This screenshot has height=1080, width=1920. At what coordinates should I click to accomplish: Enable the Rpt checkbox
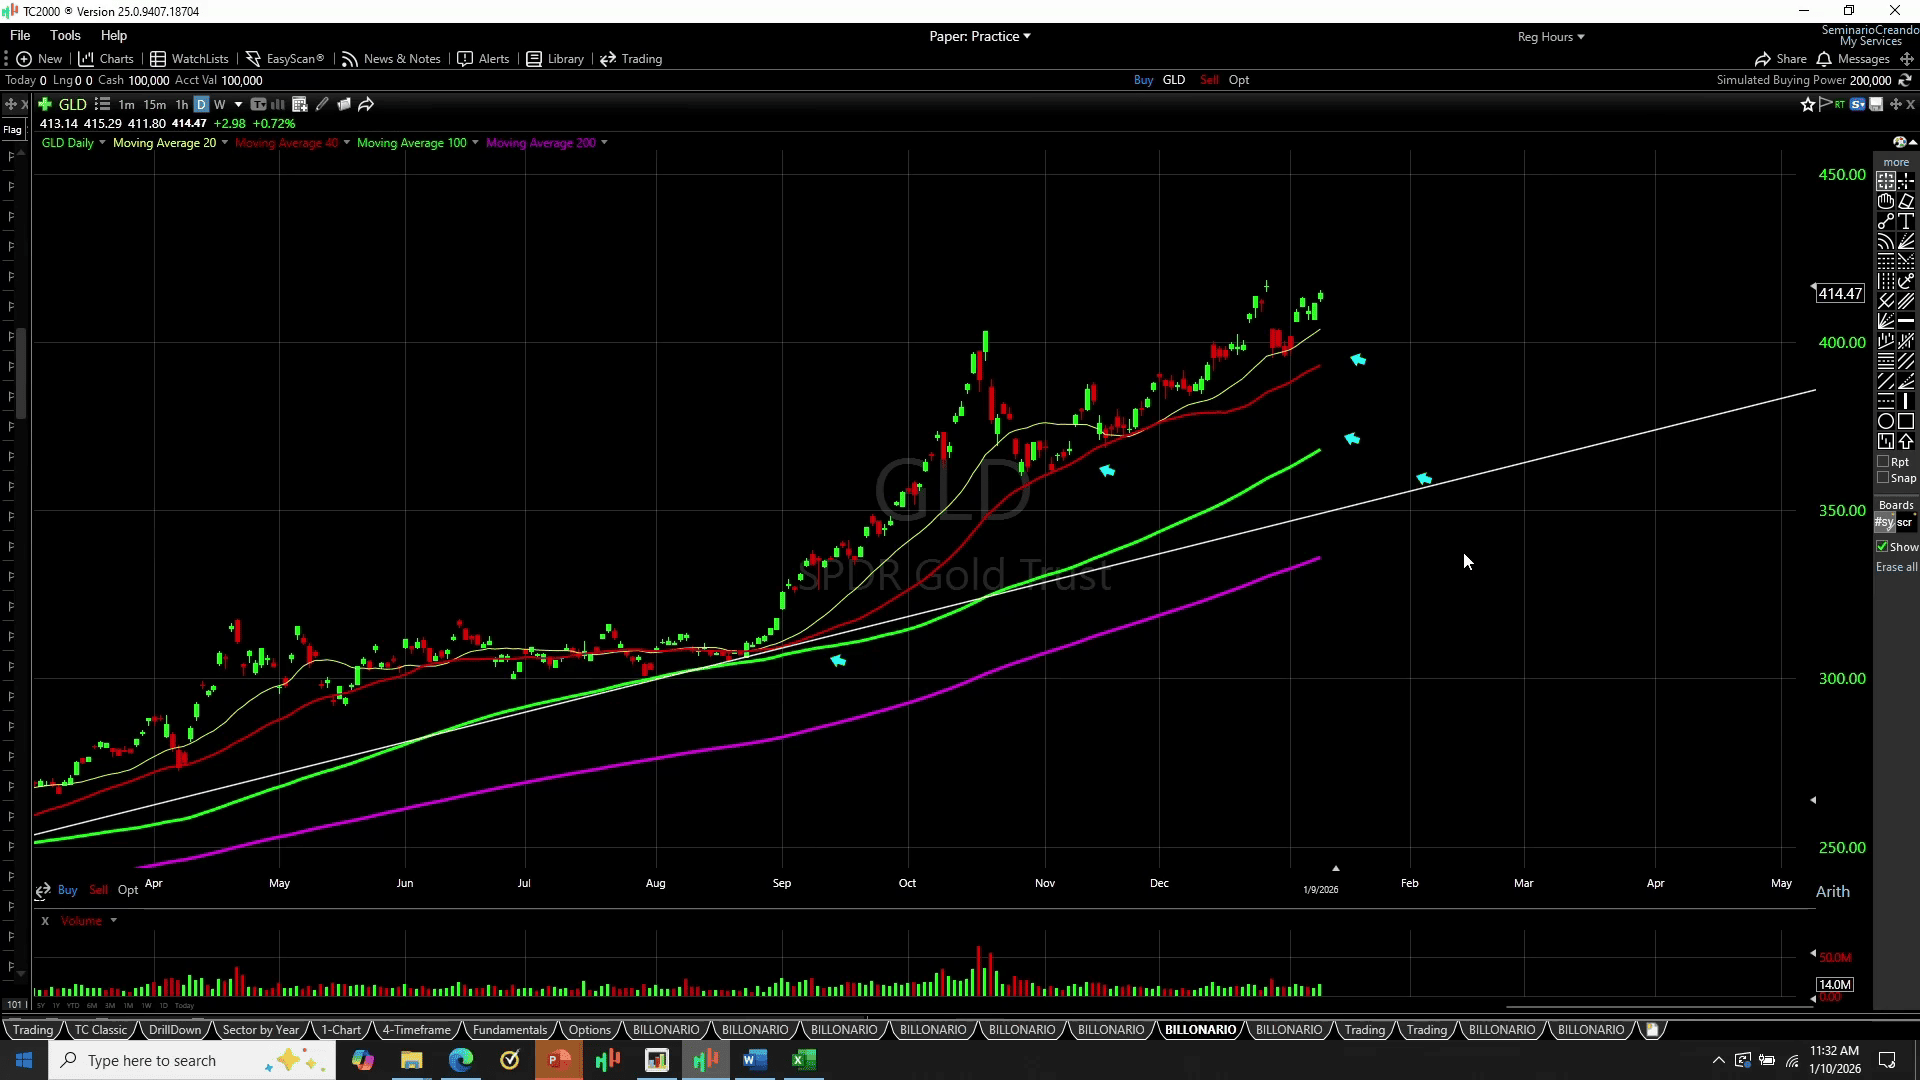[x=1883, y=462]
